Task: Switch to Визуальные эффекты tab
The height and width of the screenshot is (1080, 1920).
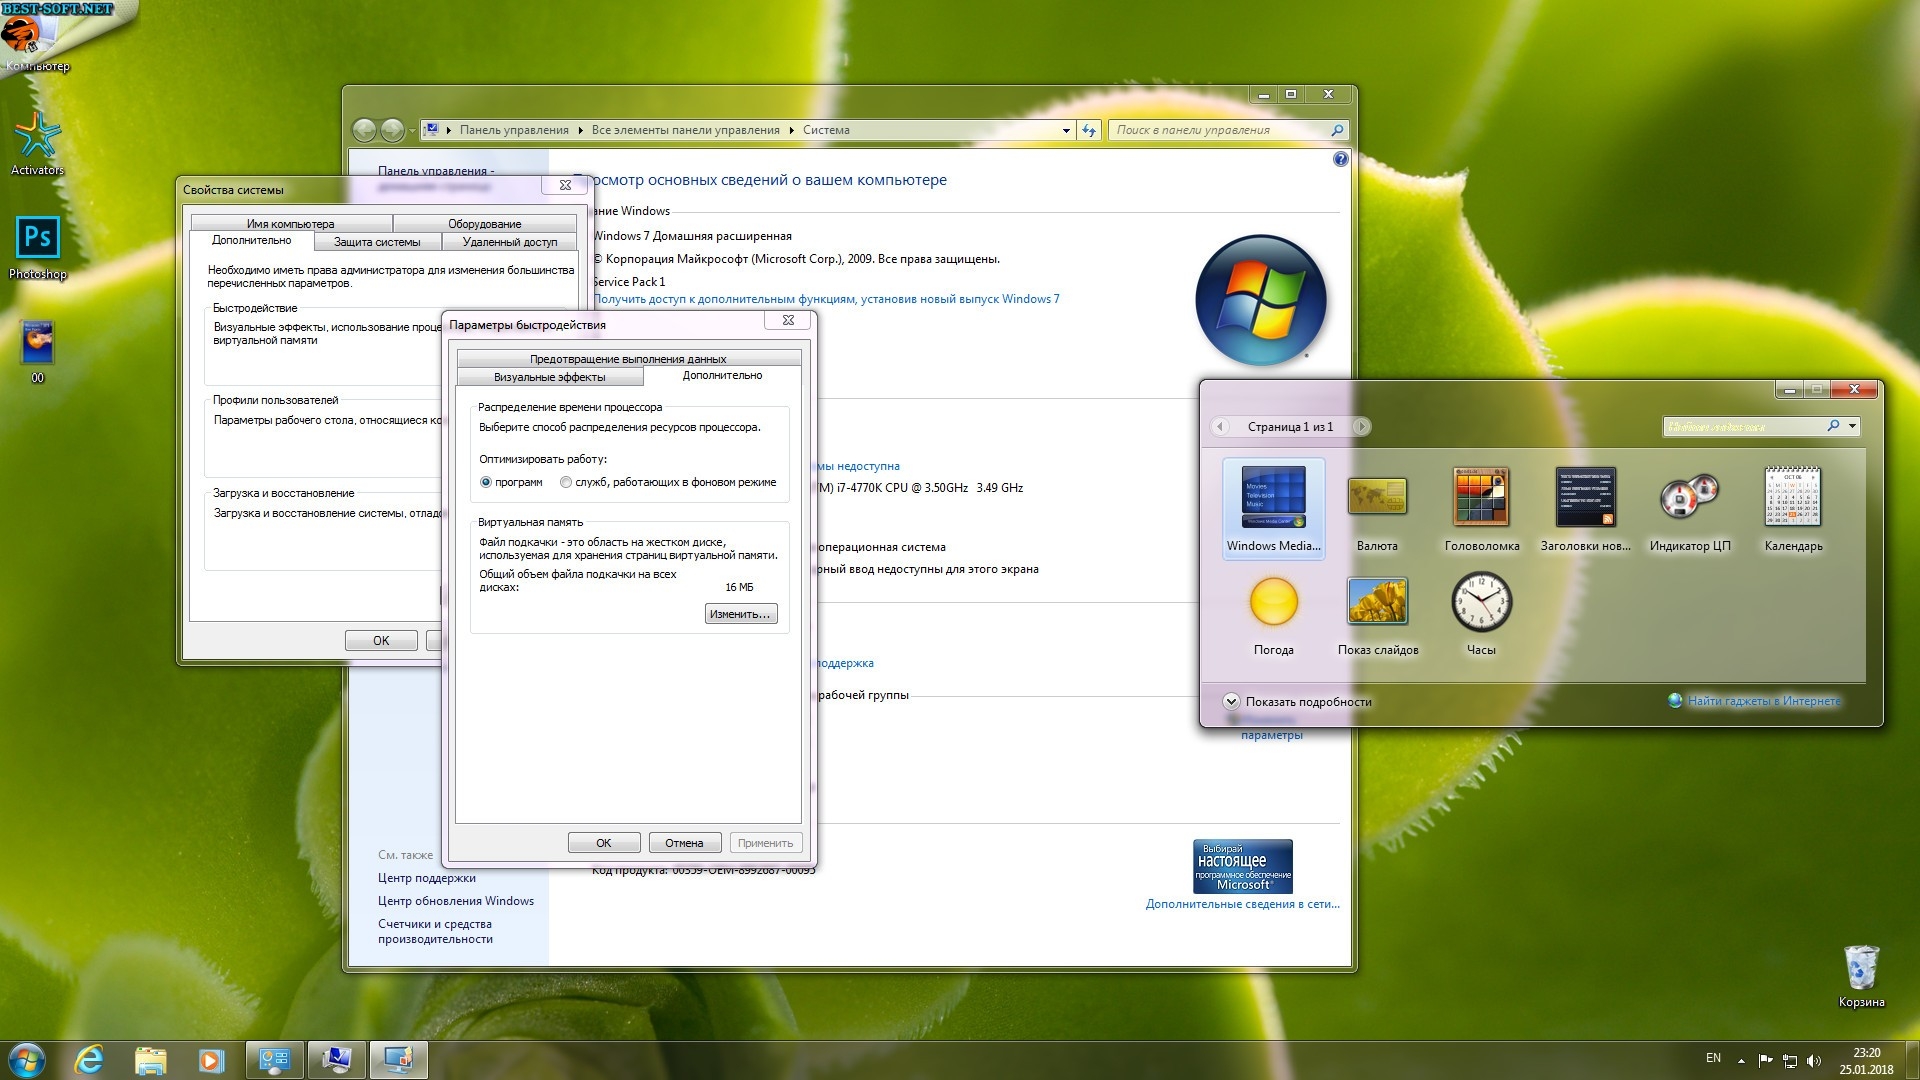Action: [x=549, y=376]
